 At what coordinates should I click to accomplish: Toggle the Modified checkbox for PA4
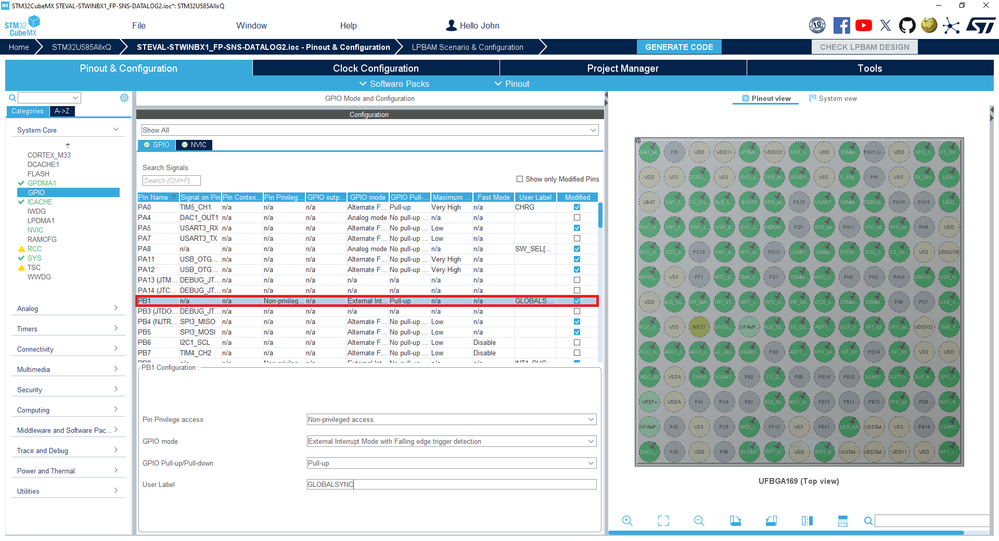pos(577,217)
